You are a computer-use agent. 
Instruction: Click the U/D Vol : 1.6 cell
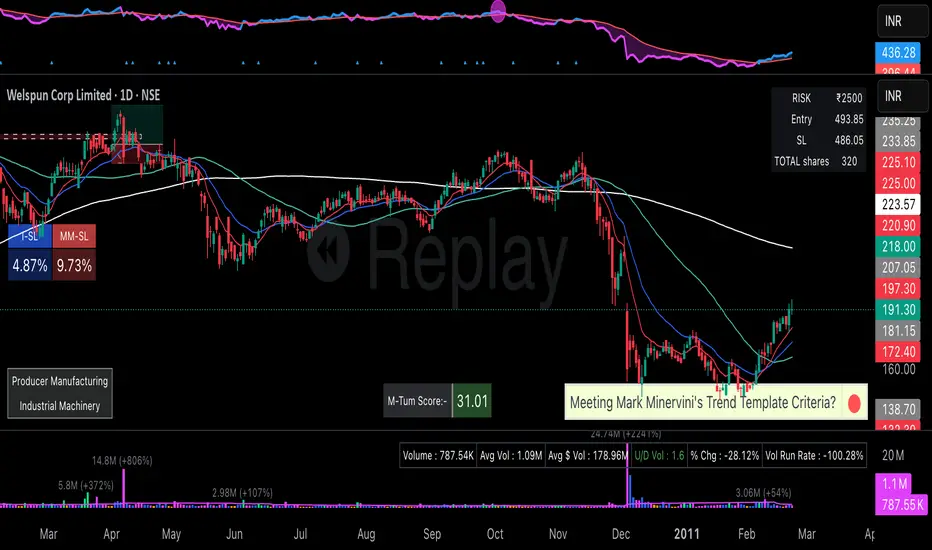tap(659, 456)
